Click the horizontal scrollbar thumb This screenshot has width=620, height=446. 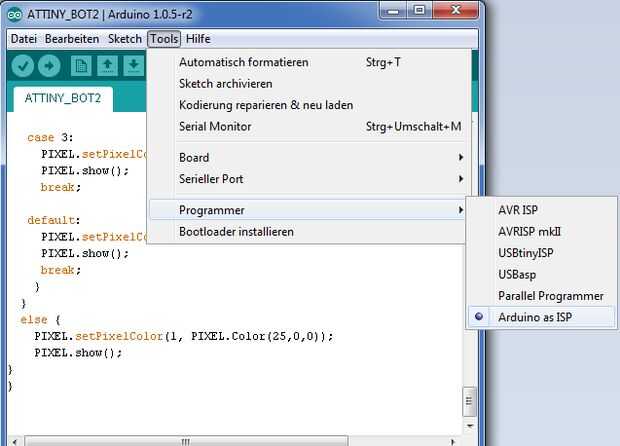click(x=186, y=441)
